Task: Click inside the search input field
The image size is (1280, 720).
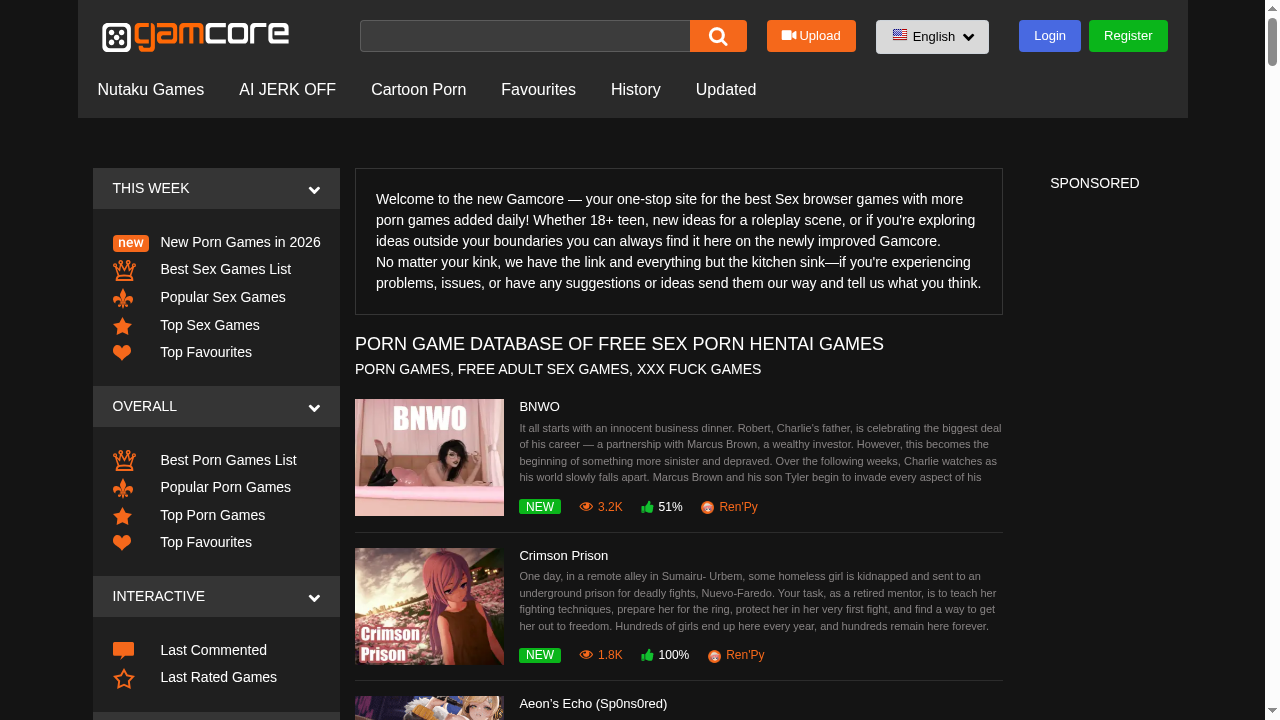Action: click(524, 36)
